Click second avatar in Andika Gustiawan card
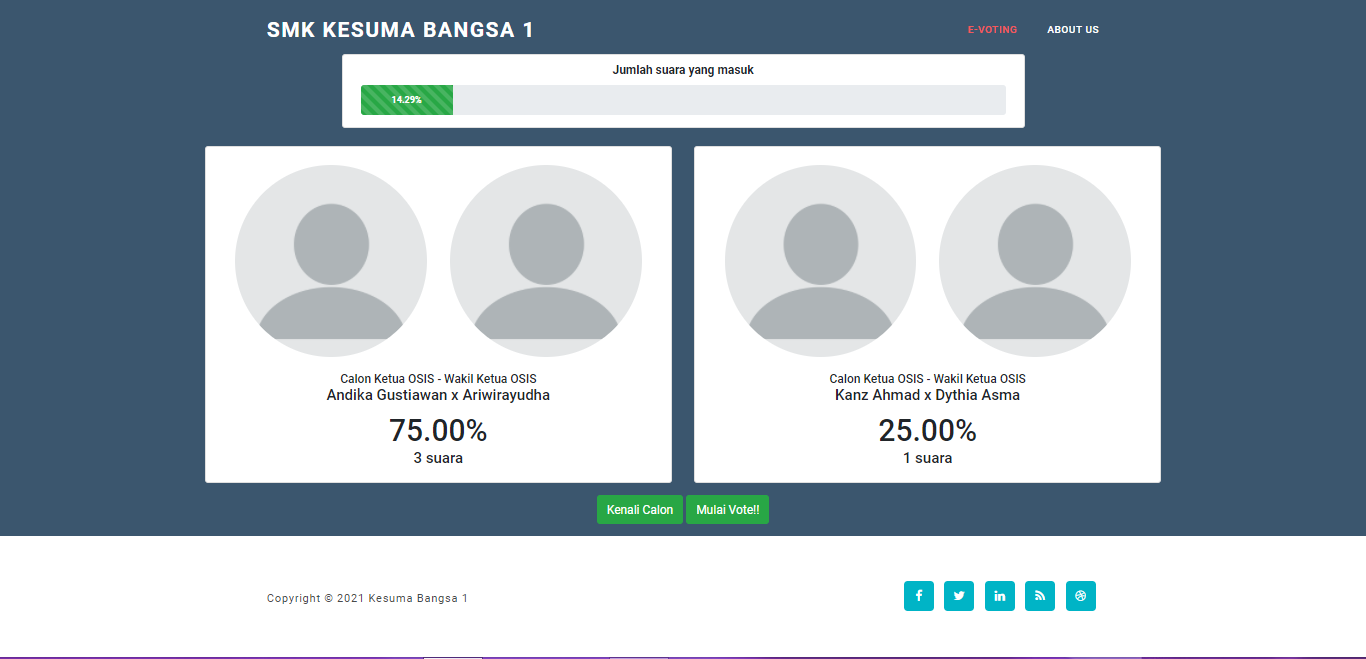 click(x=546, y=261)
